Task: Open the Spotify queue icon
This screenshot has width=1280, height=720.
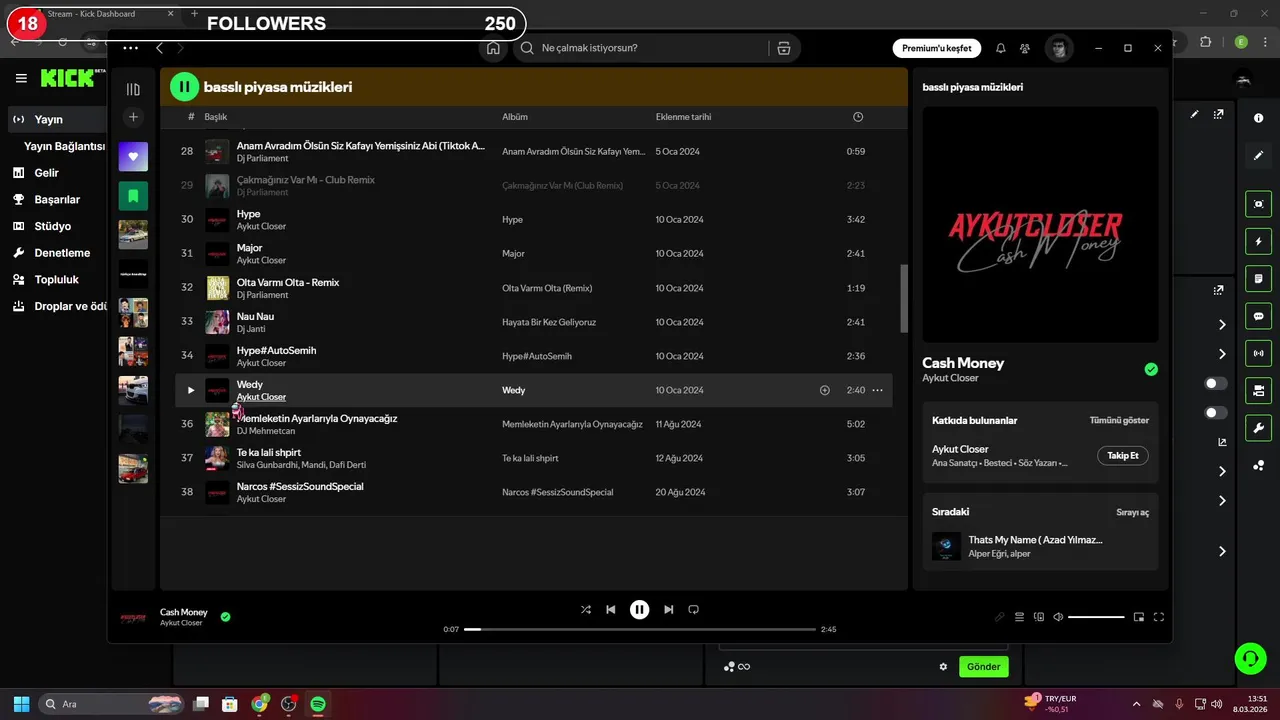Action: pos(1019,617)
